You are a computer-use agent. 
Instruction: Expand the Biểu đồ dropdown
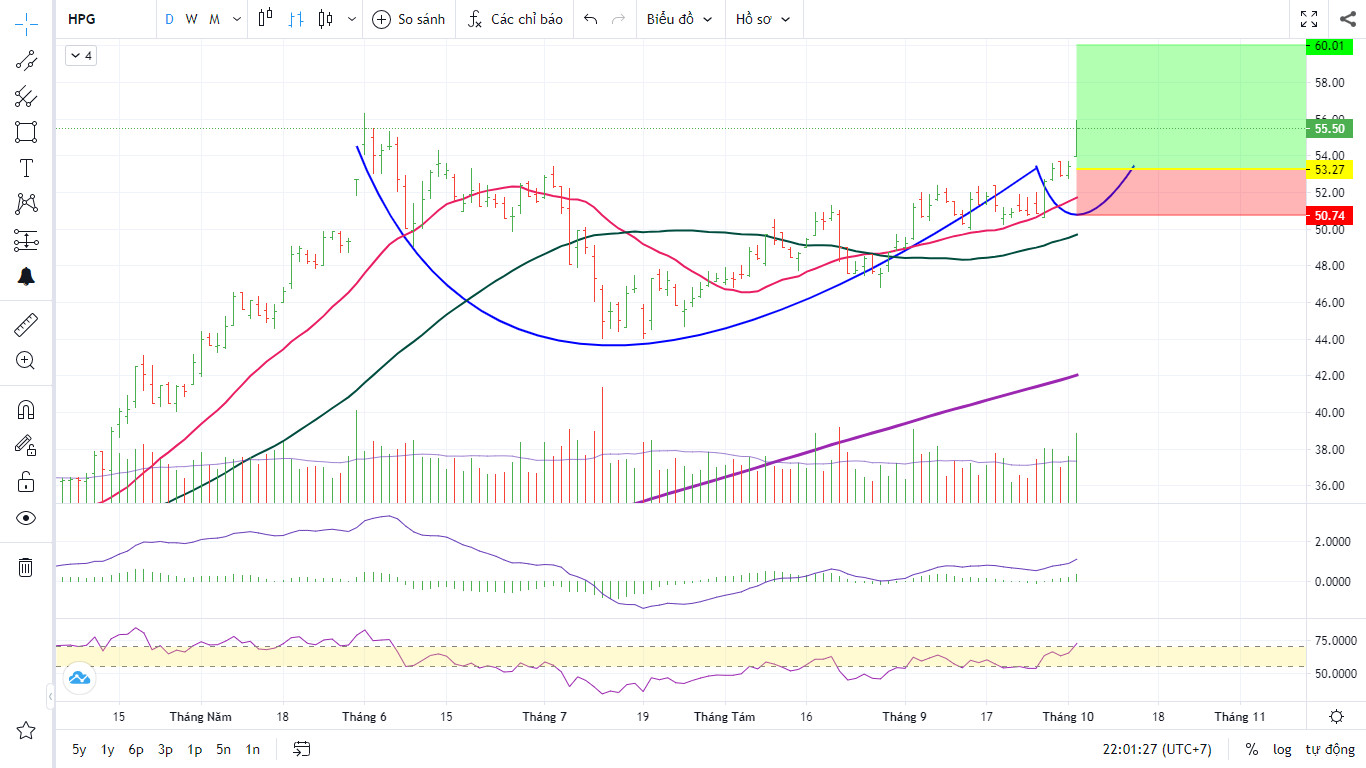pos(679,19)
